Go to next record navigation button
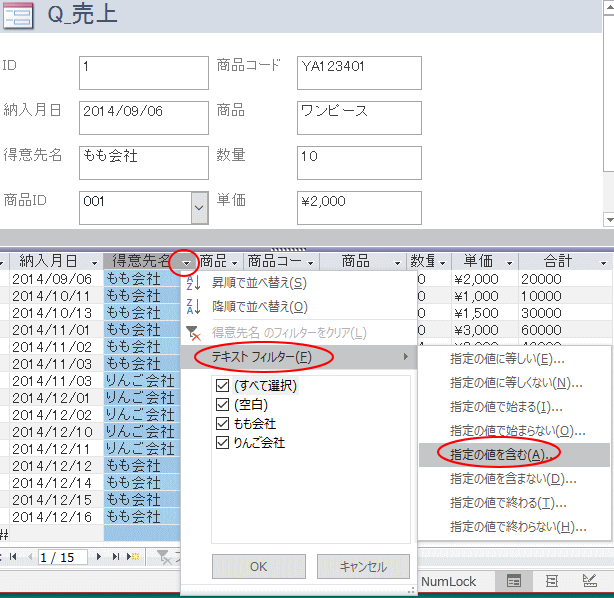The height and width of the screenshot is (598, 614). pos(99,556)
